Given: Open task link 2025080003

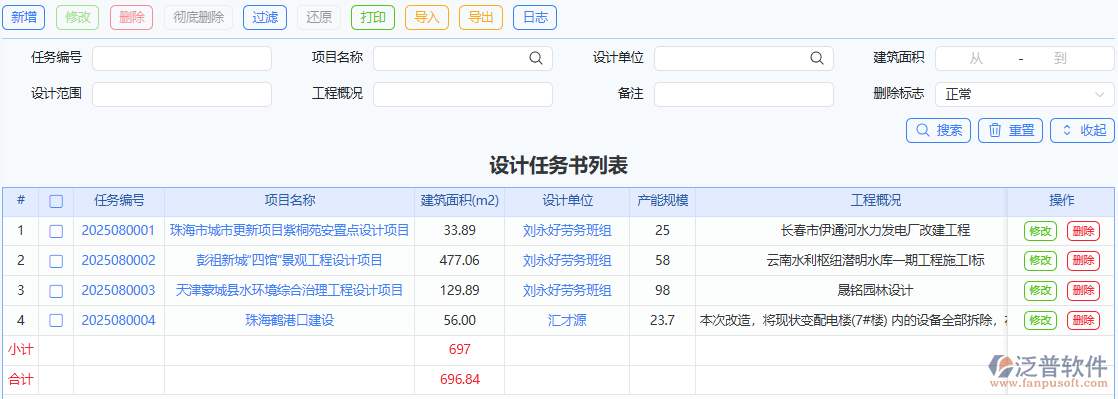Looking at the screenshot, I should [118, 291].
